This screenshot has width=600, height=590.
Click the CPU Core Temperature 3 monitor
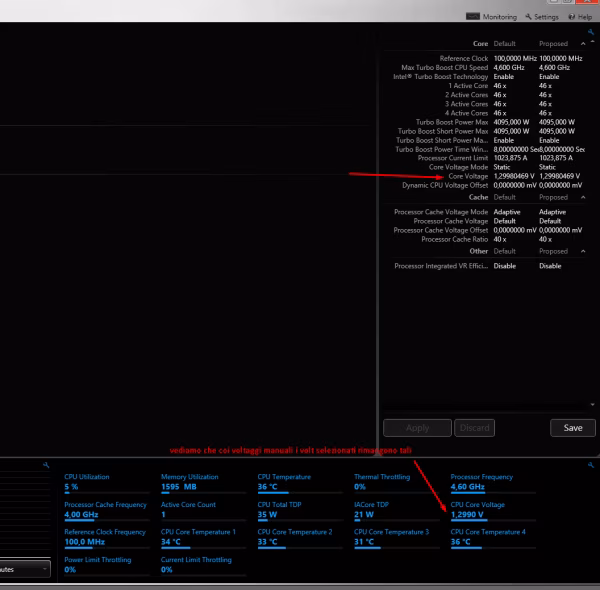(396, 538)
